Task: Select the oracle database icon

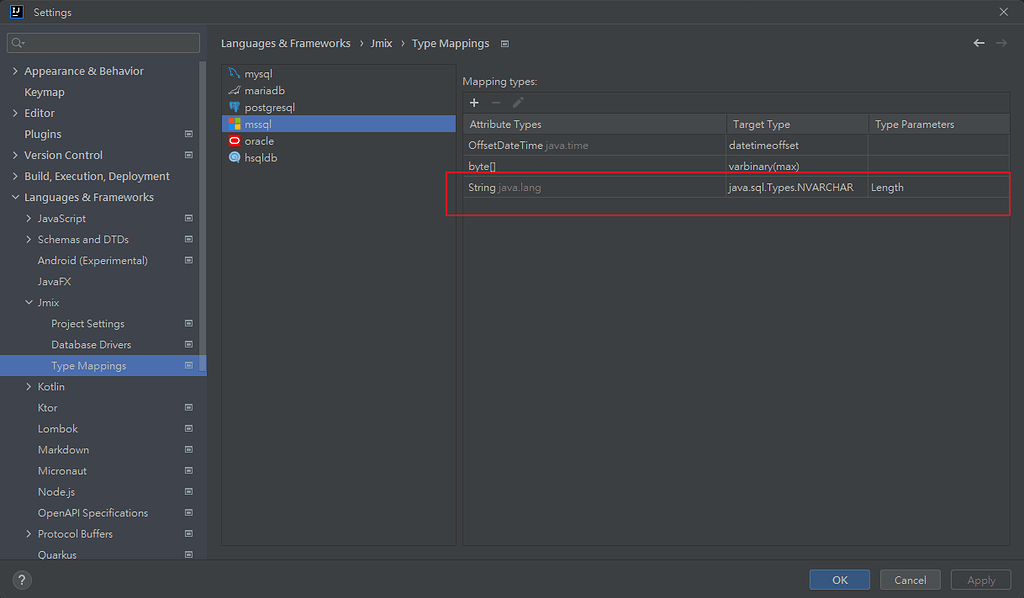Action: coord(232,140)
